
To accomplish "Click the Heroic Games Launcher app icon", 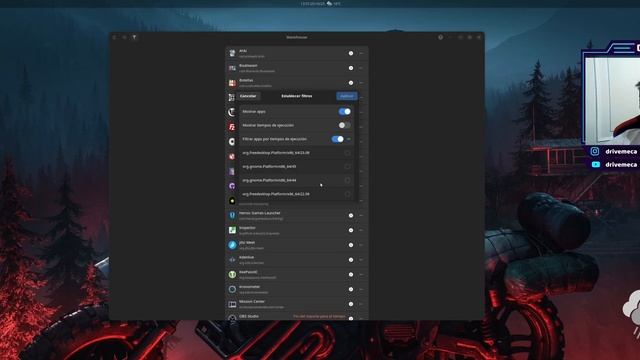I will (232, 216).
